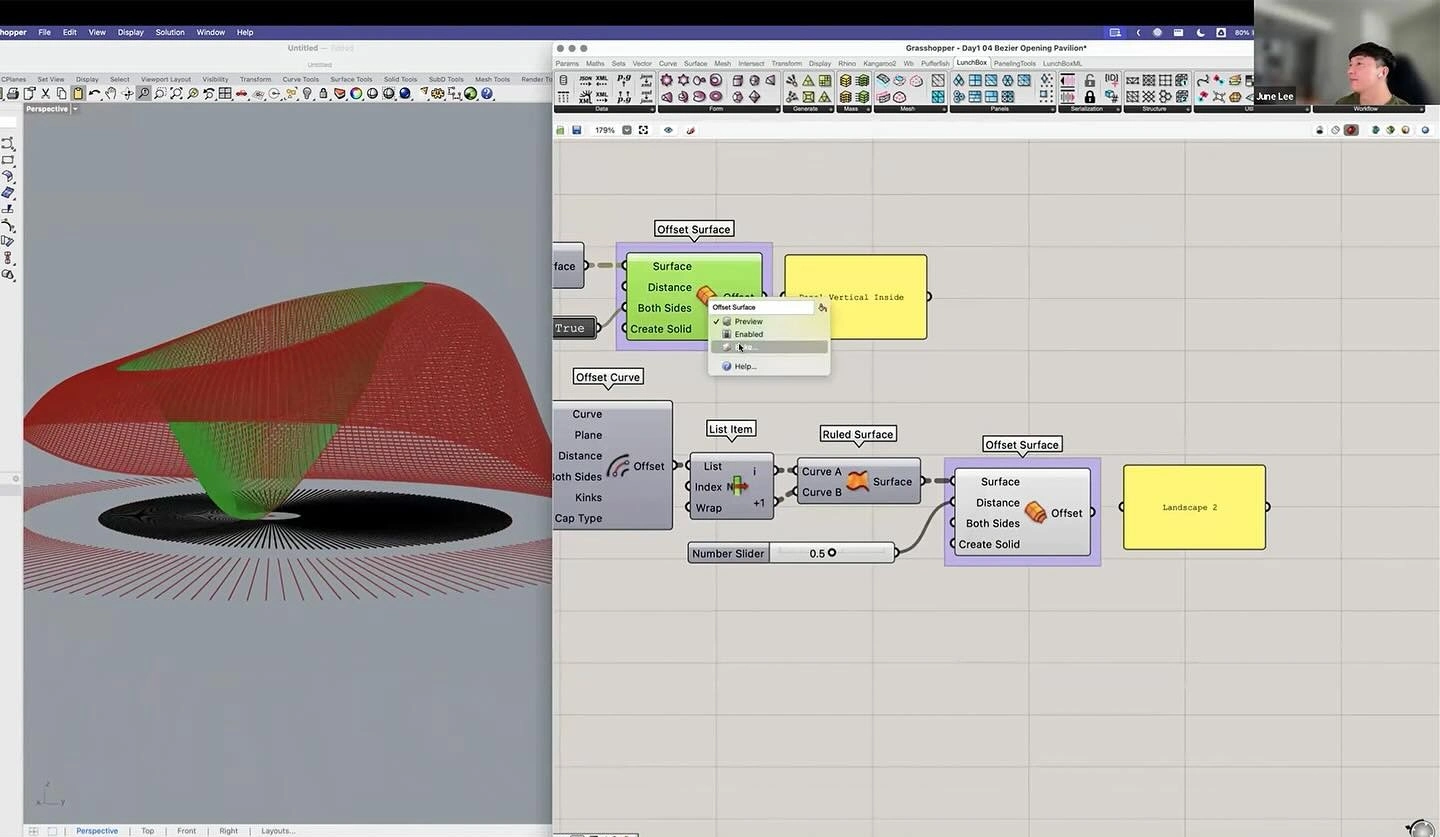Select the Zoom magnifier tool in Rhino
Image resolution: width=1440 pixels, height=837 pixels.
(x=143, y=94)
